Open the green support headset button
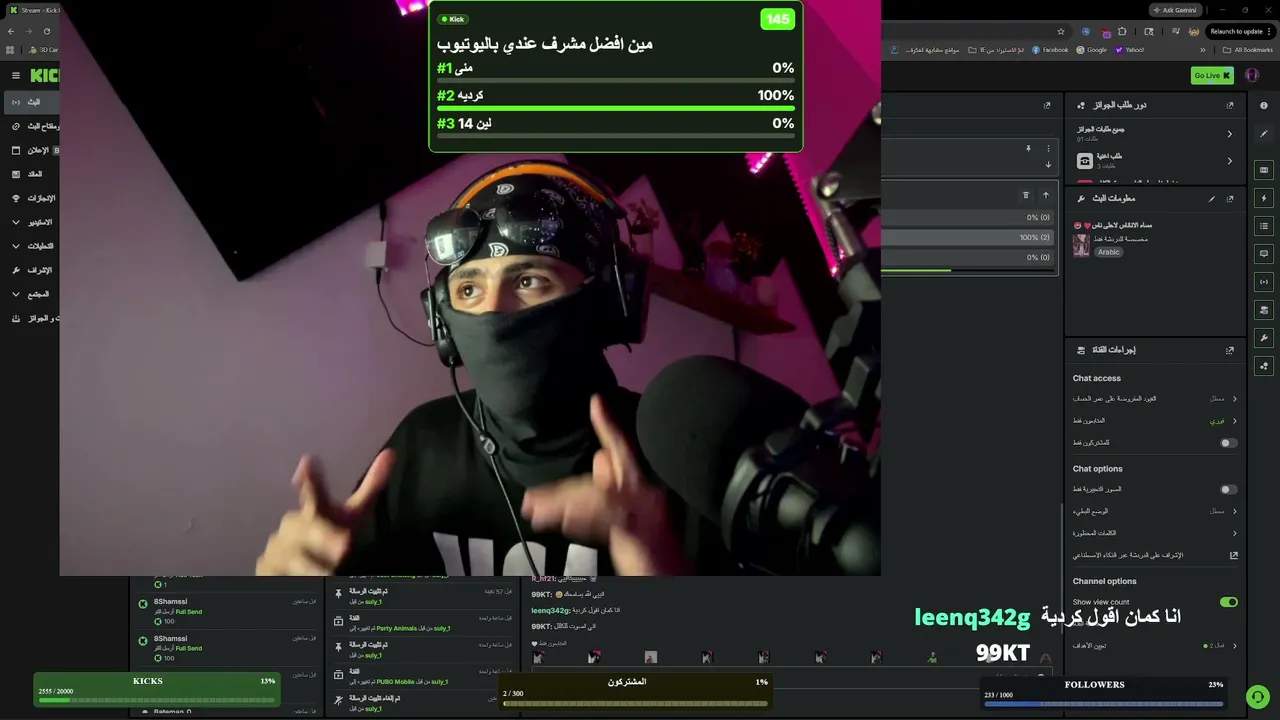Viewport: 1280px width, 720px height. [1257, 696]
